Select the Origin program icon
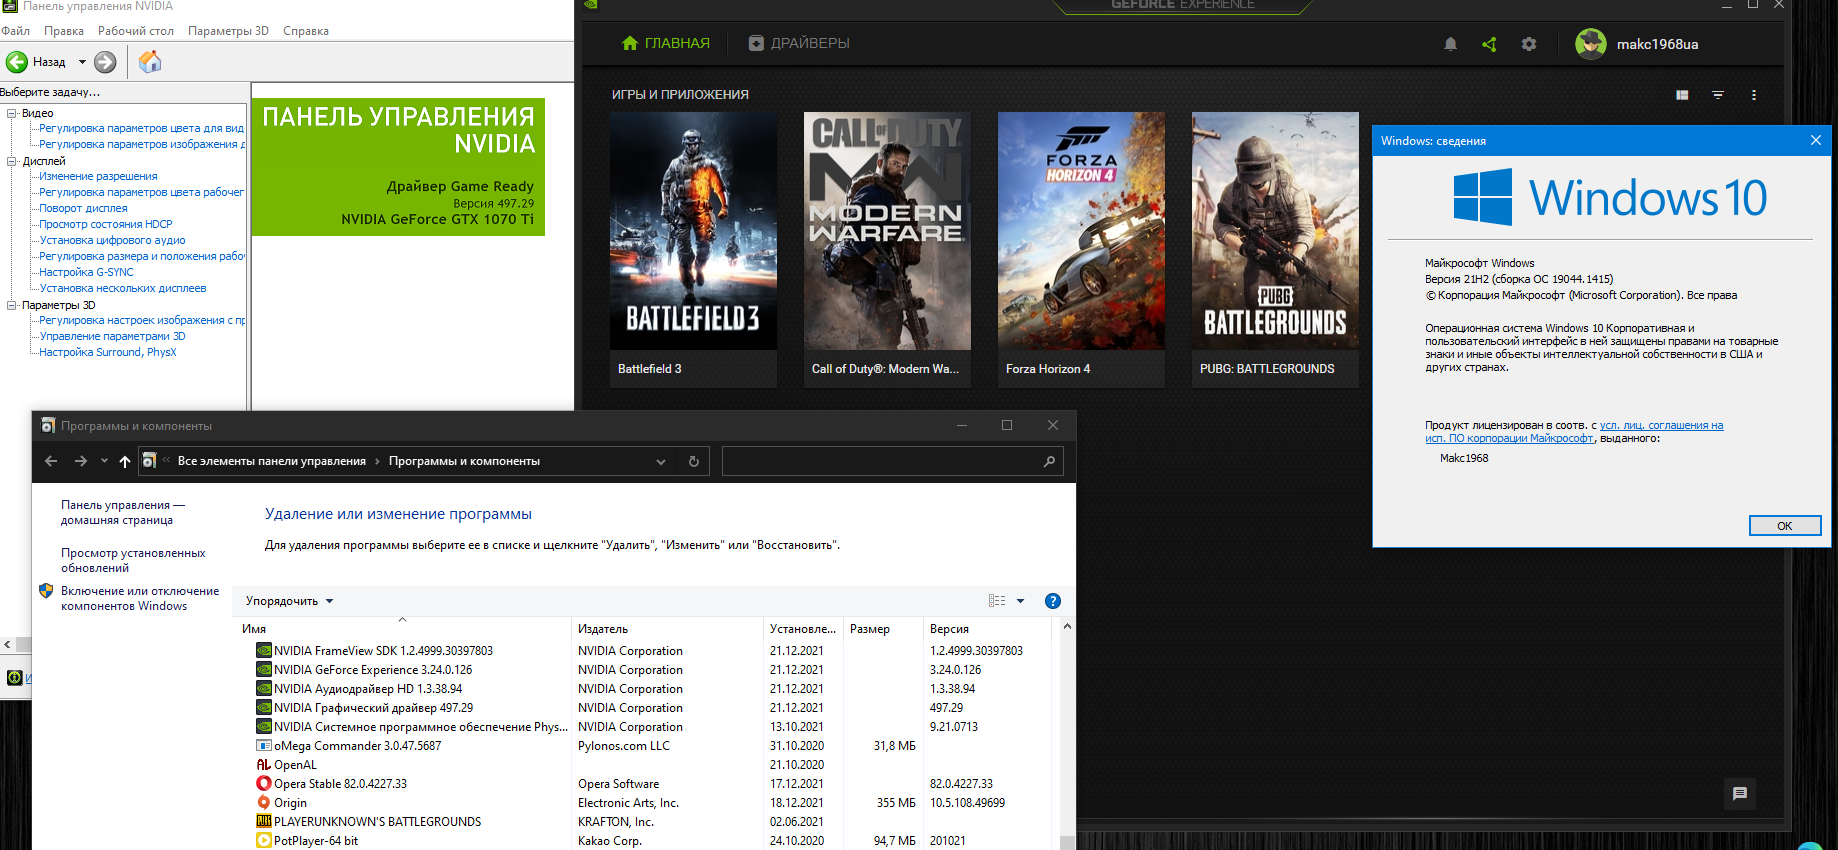The image size is (1838, 850). coord(264,803)
